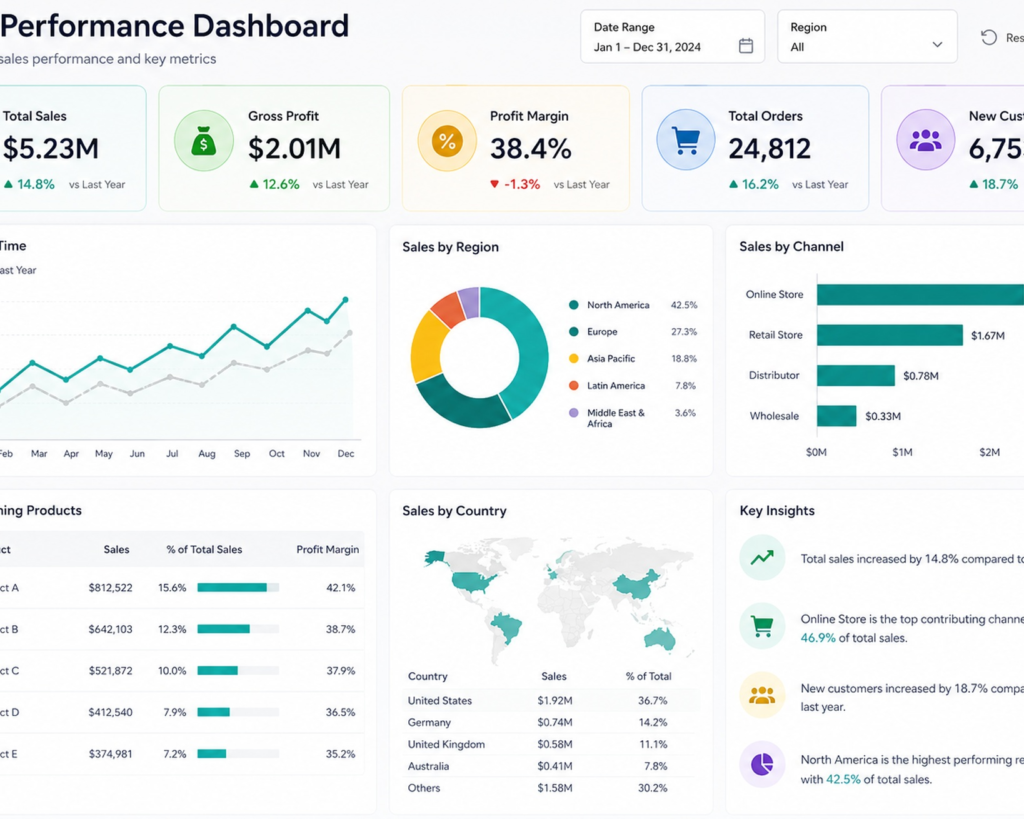The image size is (1024, 819).
Task: Click the Profit Margin percent icon
Action: click(x=447, y=140)
